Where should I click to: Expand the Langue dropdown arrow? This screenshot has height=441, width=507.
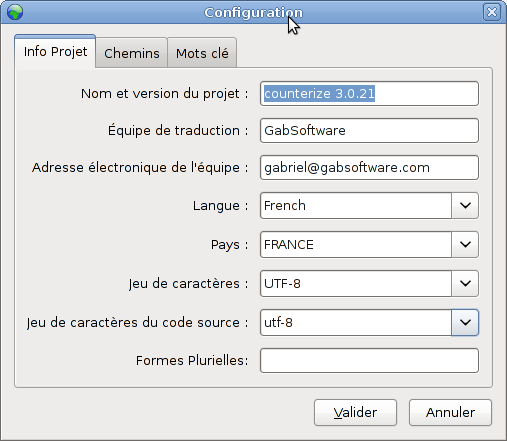465,205
